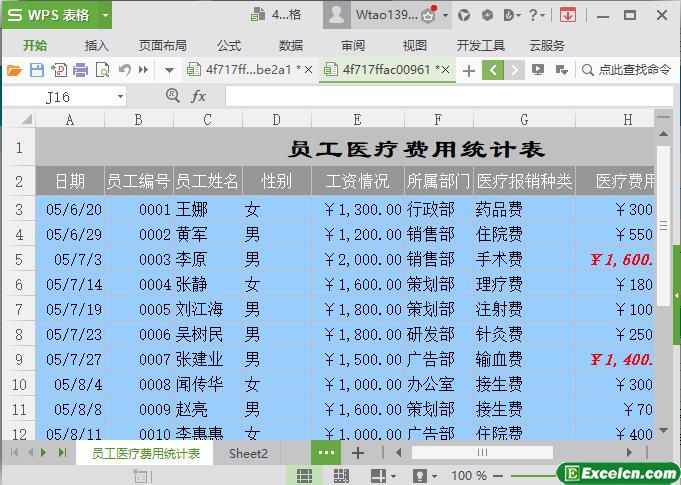Open the 开始 ribbon tab
The image size is (681, 485).
(35, 46)
